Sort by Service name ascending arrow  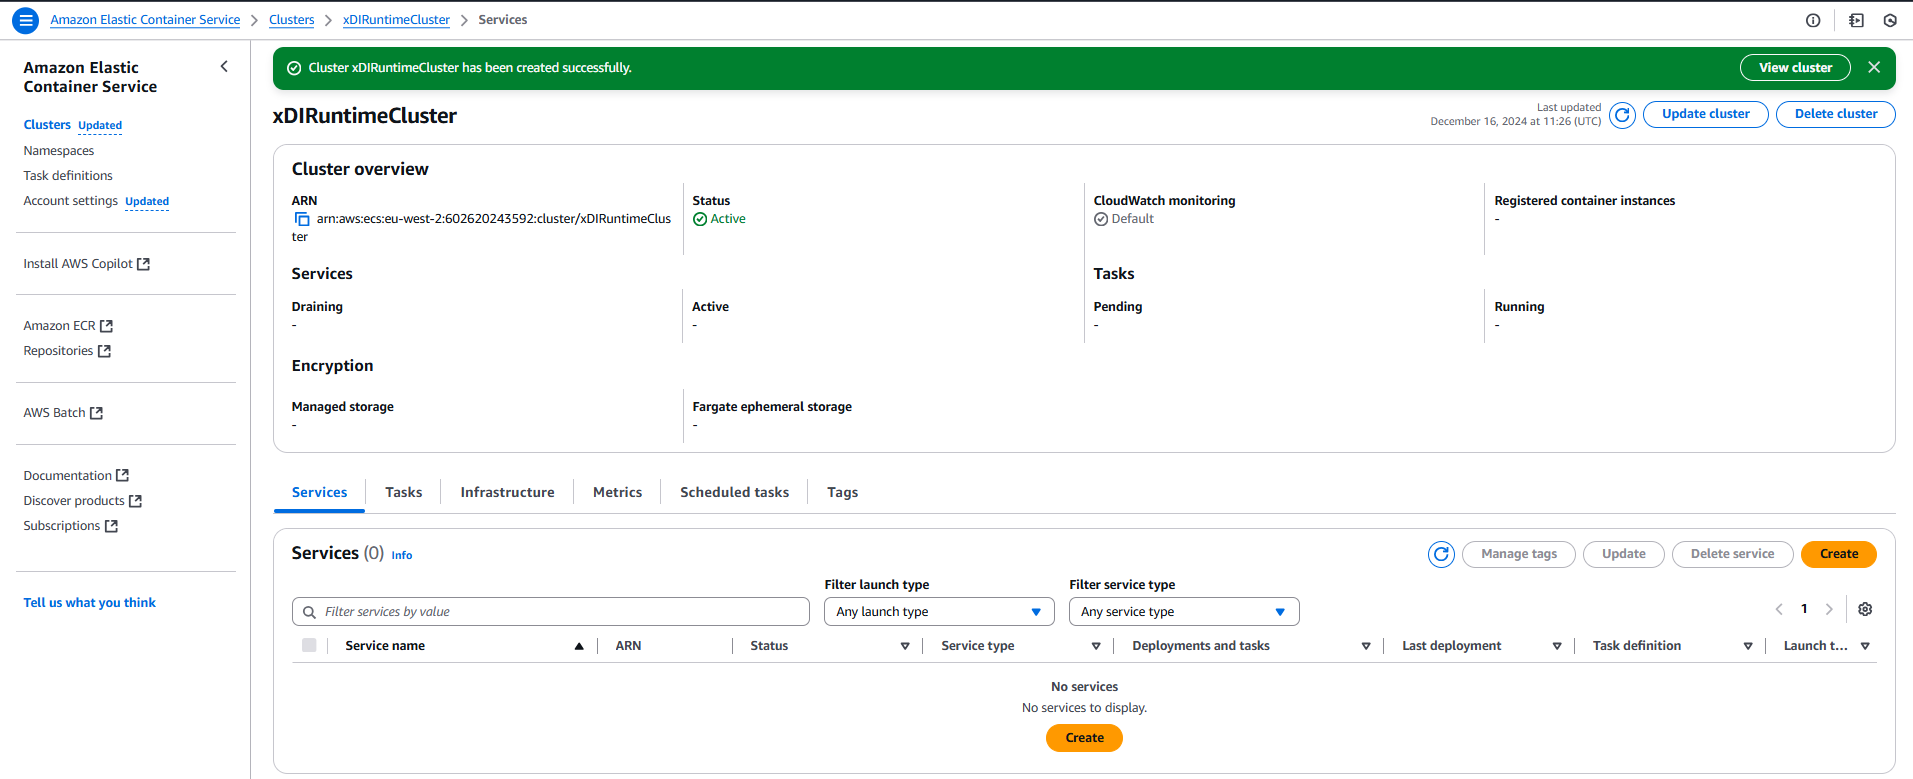pos(579,646)
